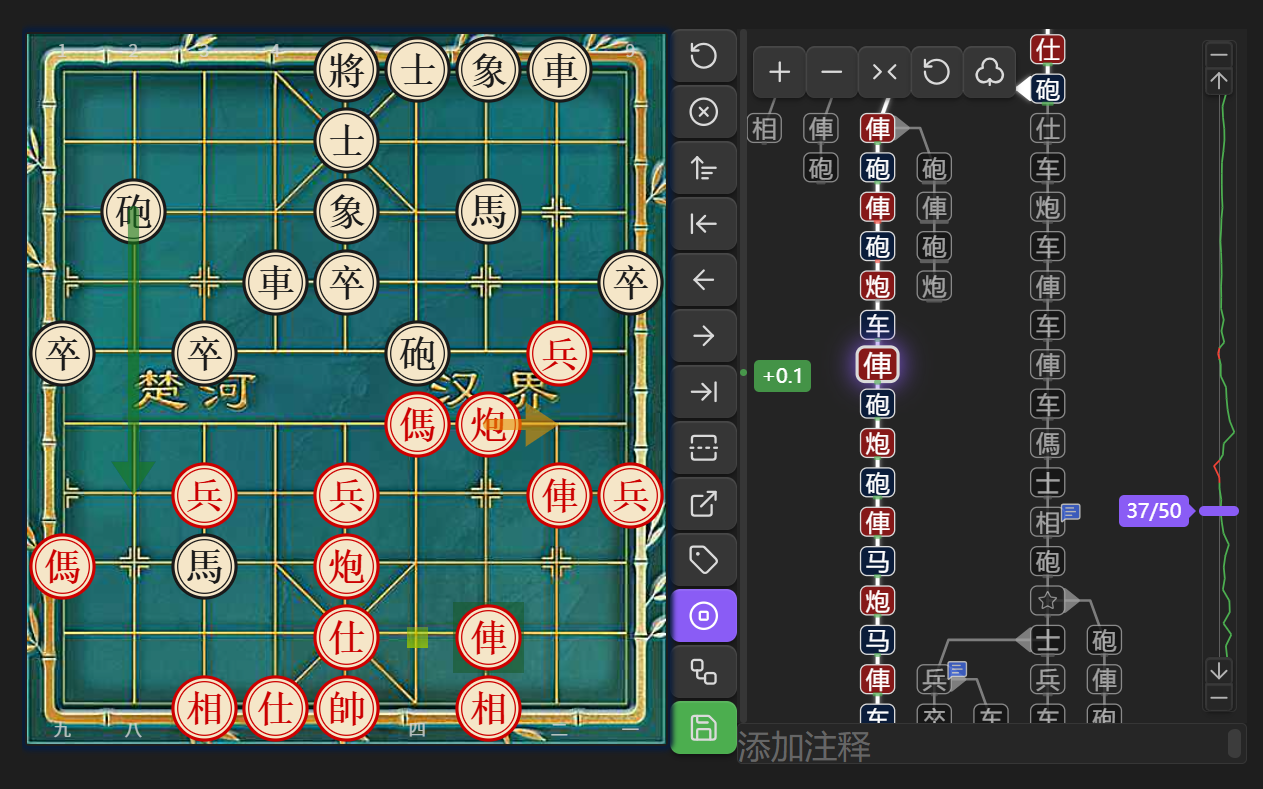
Task: Select the dark blue 车 node above the highlighted 俥
Action: [878, 324]
